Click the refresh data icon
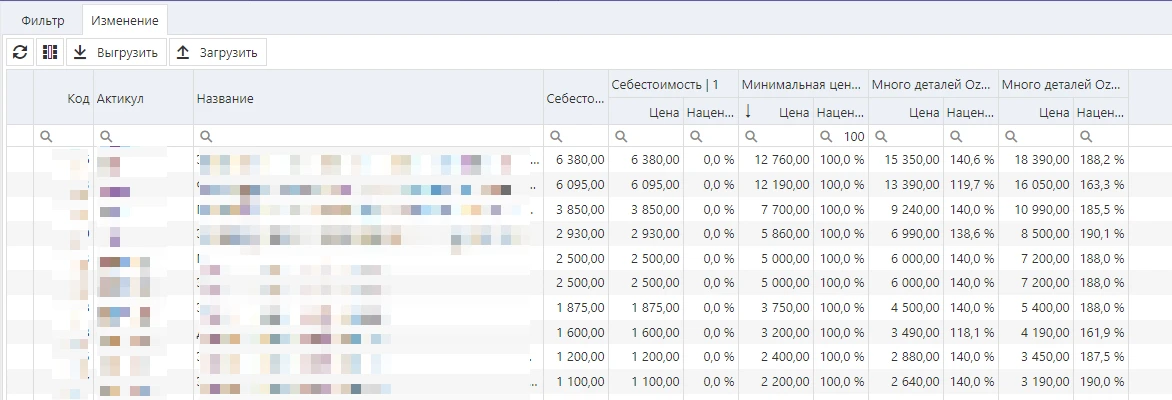 click(x=19, y=52)
